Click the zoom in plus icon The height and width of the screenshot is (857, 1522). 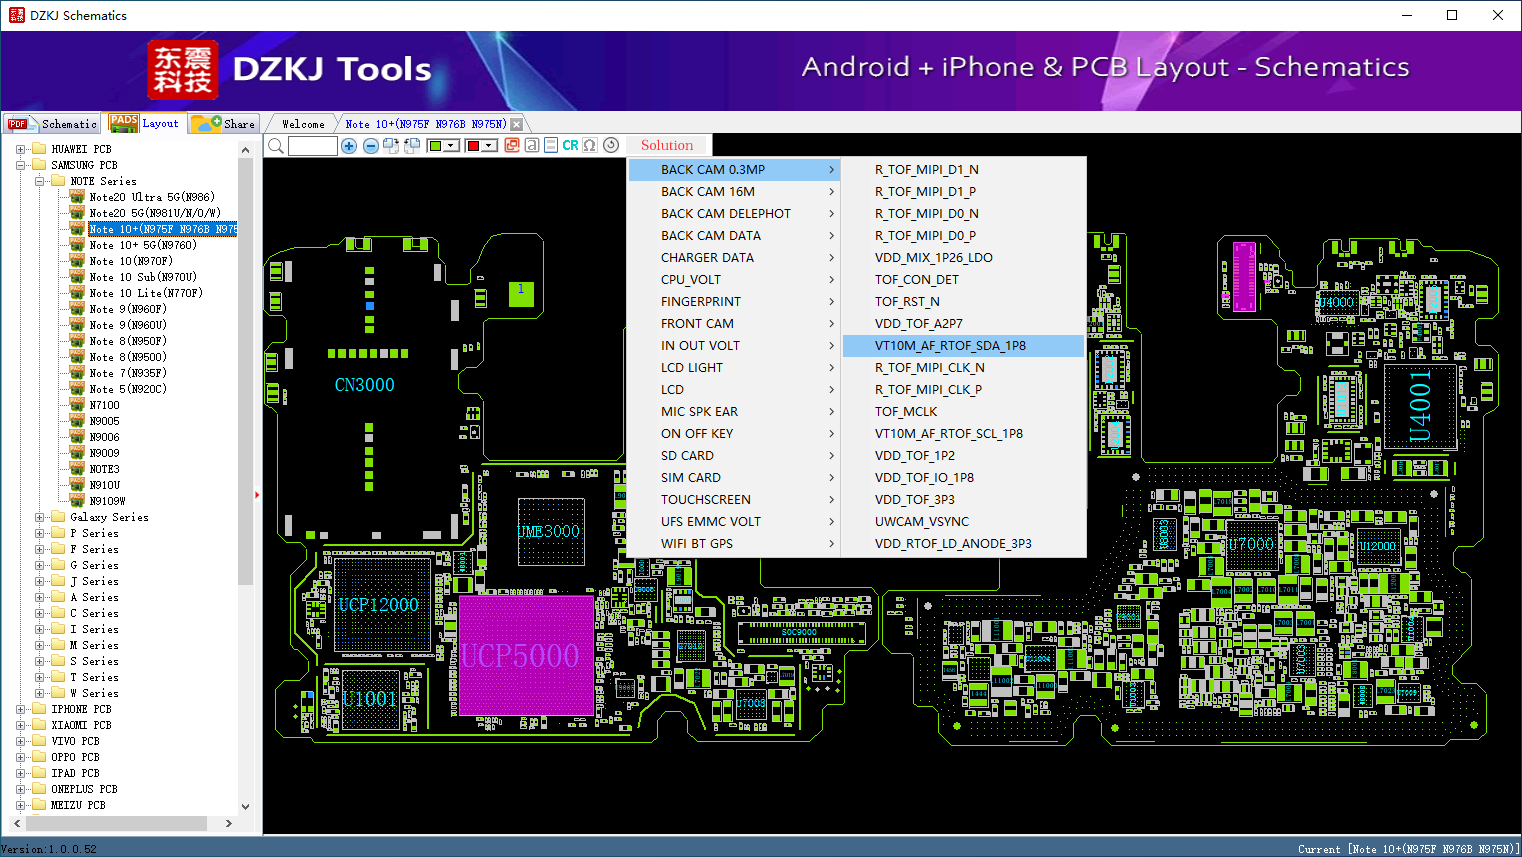(349, 146)
